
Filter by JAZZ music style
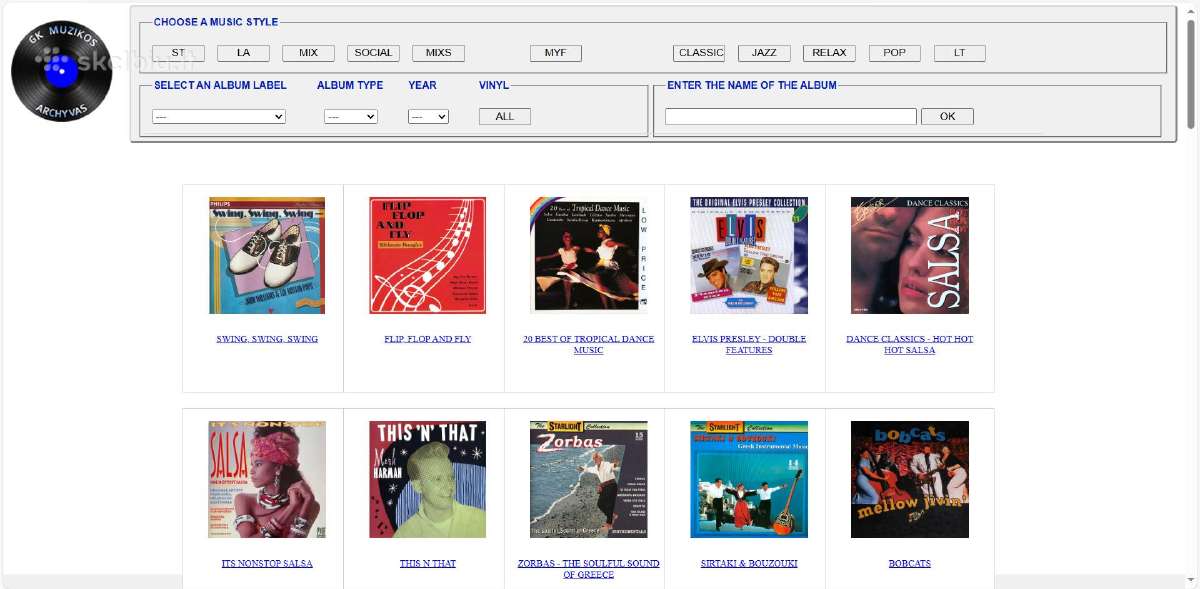pyautogui.click(x=764, y=53)
